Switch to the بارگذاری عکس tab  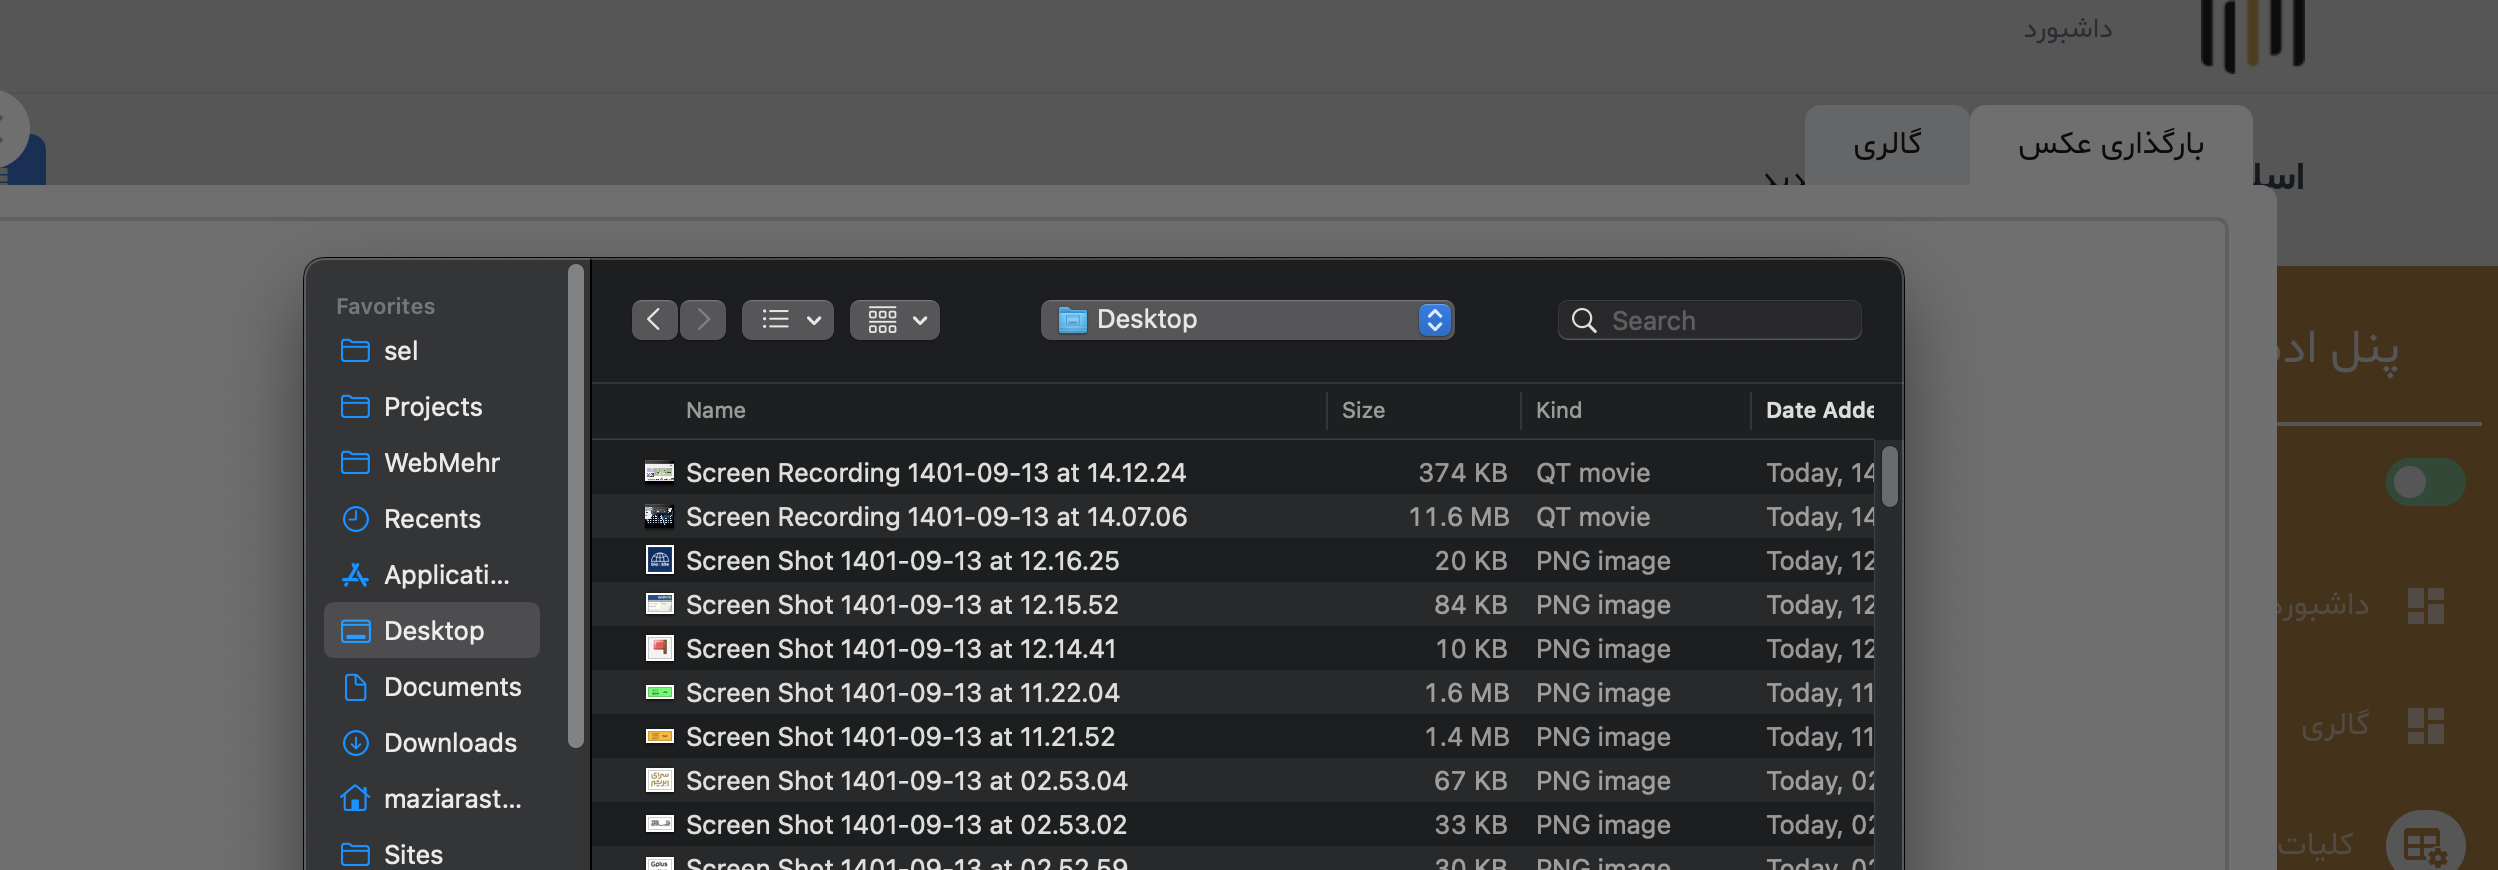pyautogui.click(x=2110, y=145)
